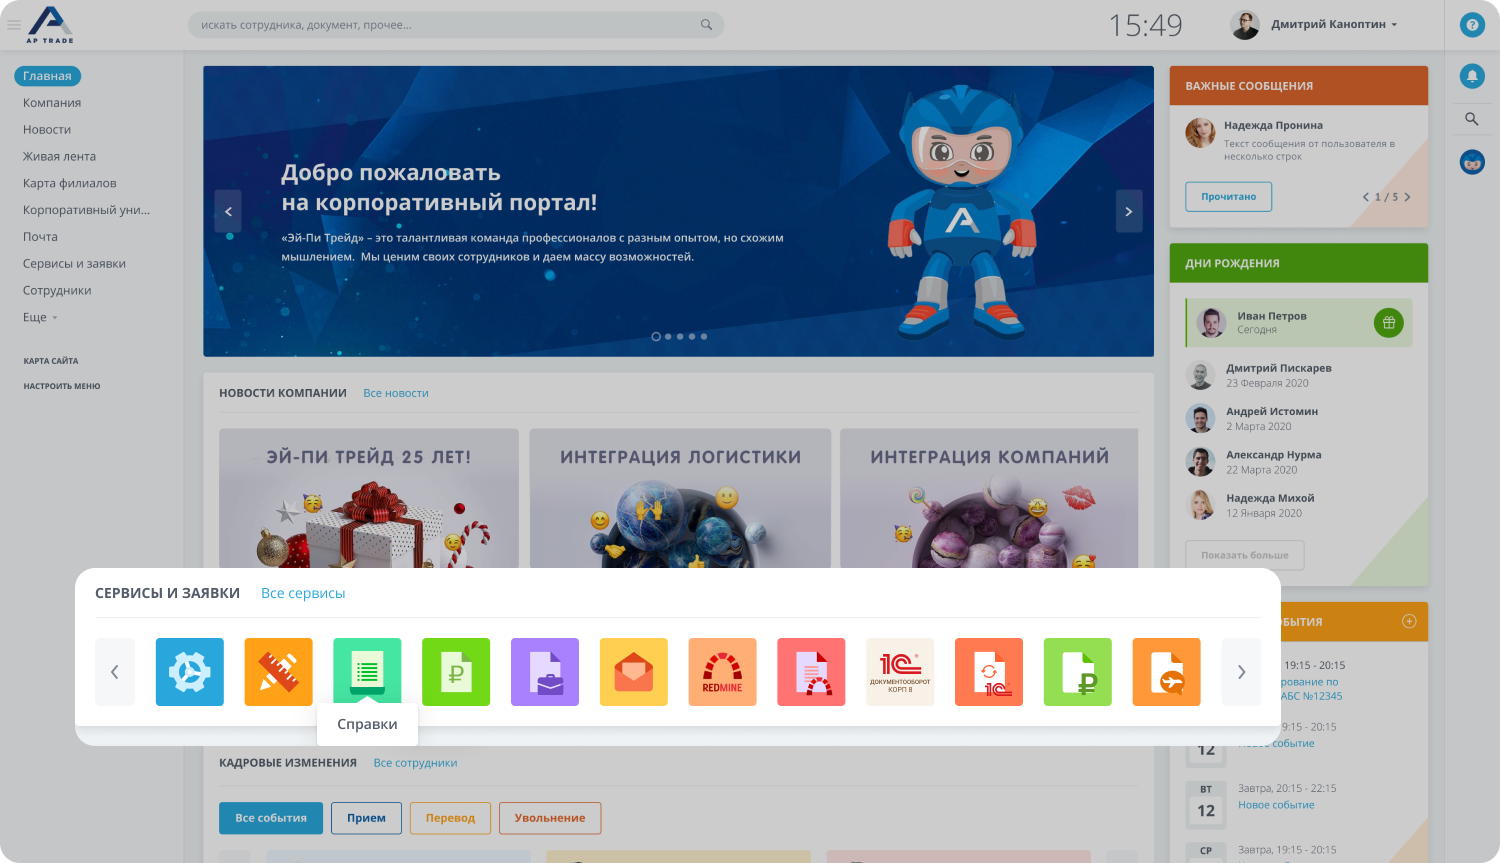Screen dimensions: 1500x863
Task: Open the Redmine service icon
Action: (723, 672)
